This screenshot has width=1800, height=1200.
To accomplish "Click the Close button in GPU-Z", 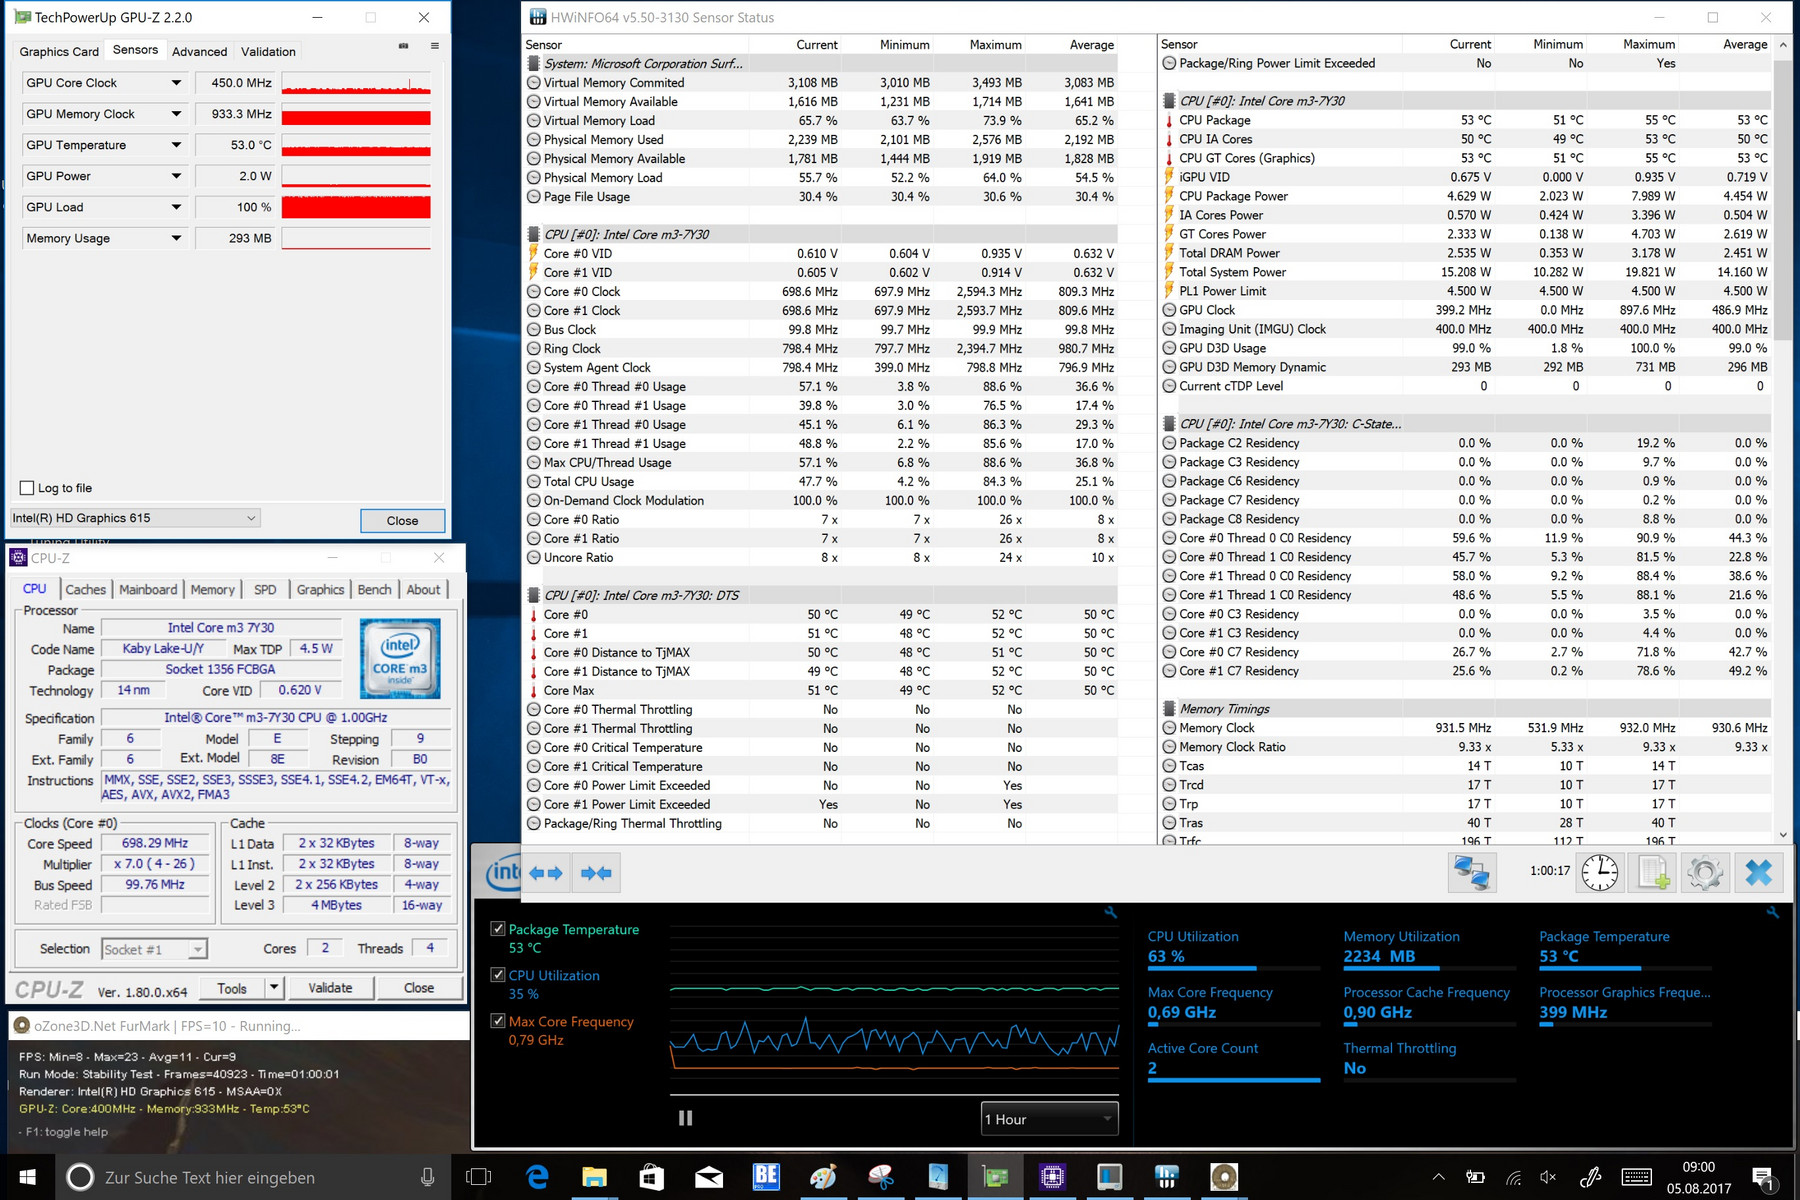I will tap(402, 520).
